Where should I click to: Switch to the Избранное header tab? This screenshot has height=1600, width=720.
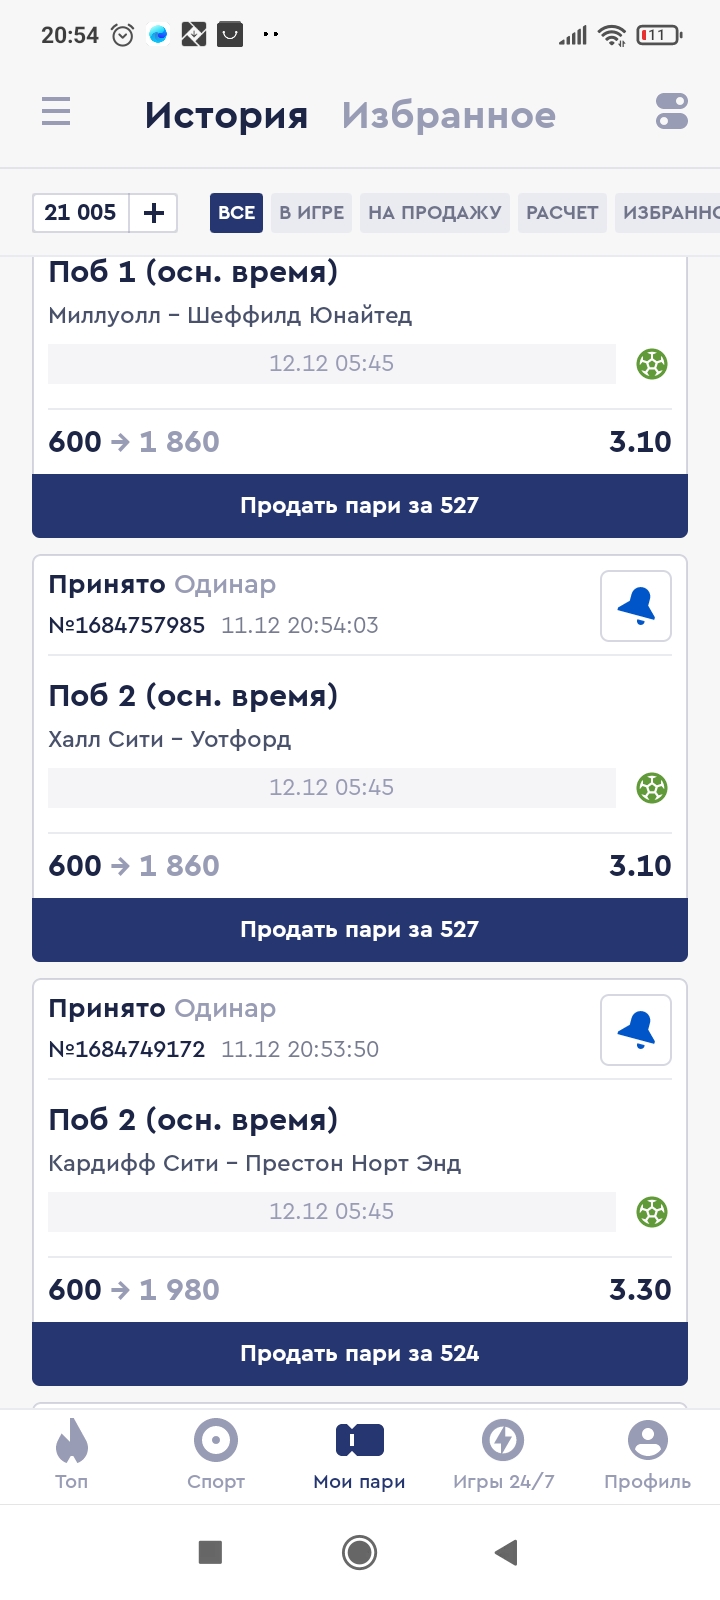(448, 116)
